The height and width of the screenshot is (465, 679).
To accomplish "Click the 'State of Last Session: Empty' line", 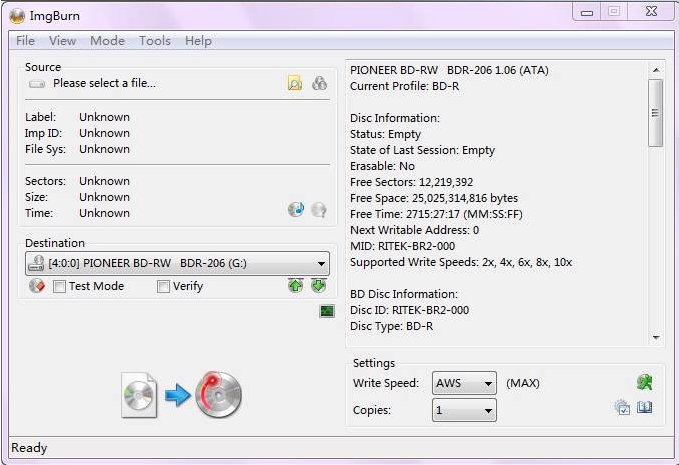I will click(x=422, y=150).
